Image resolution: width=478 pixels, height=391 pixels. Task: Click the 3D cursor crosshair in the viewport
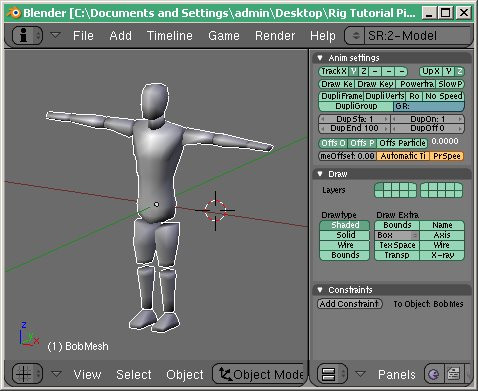click(x=215, y=210)
